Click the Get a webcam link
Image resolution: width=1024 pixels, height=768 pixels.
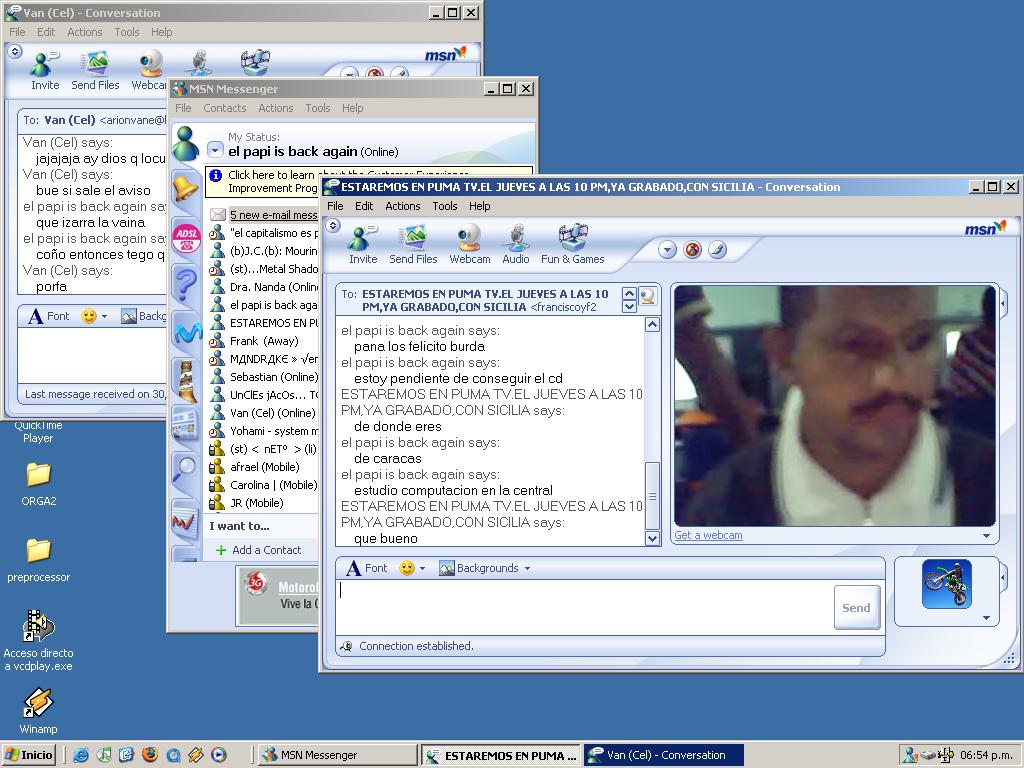tap(708, 535)
